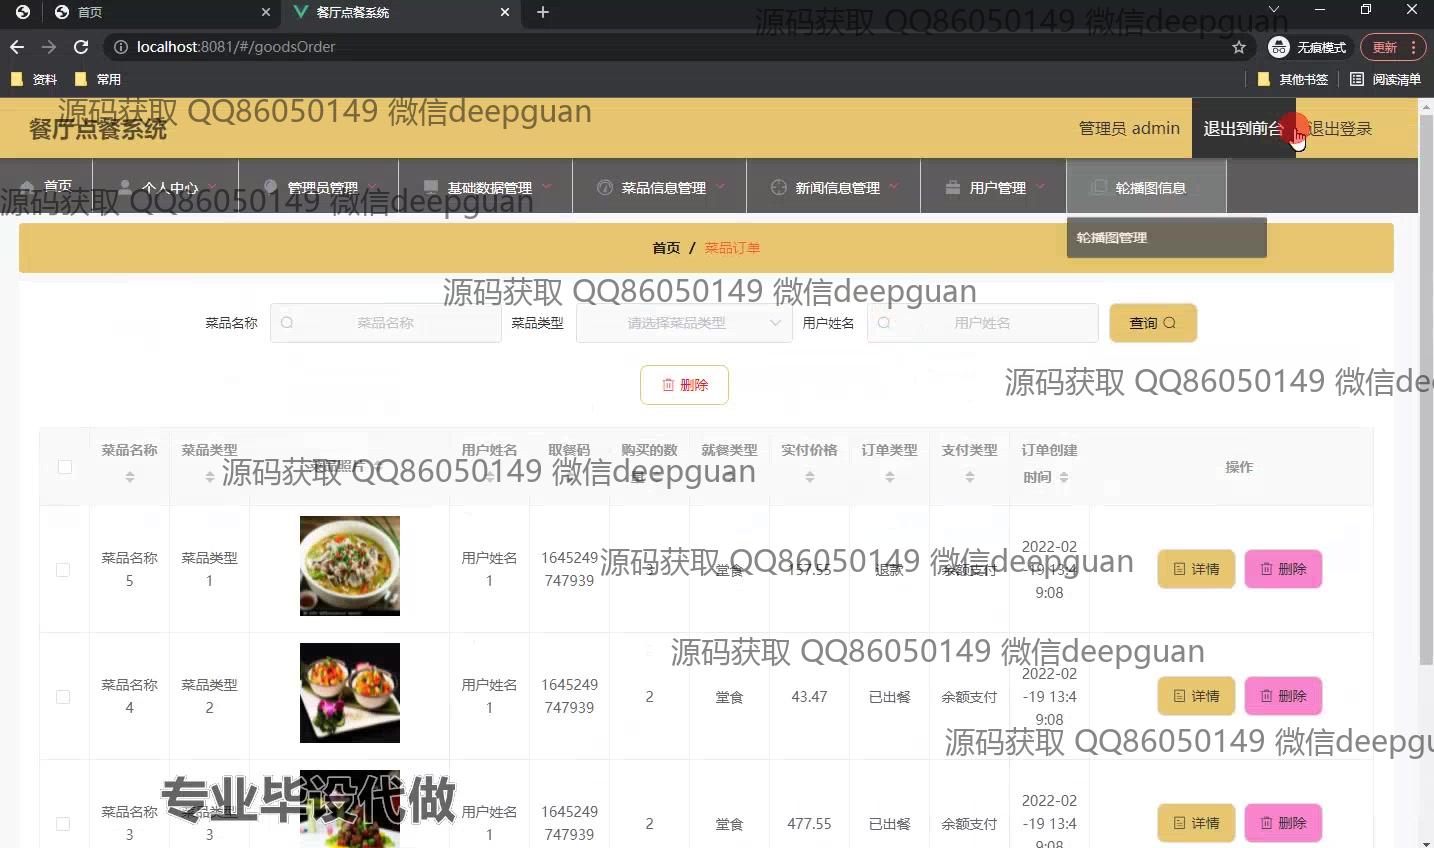Viewport: 1434px width, 848px height.
Task: Select 轮播图管理 submenu item
Action: click(x=1112, y=238)
